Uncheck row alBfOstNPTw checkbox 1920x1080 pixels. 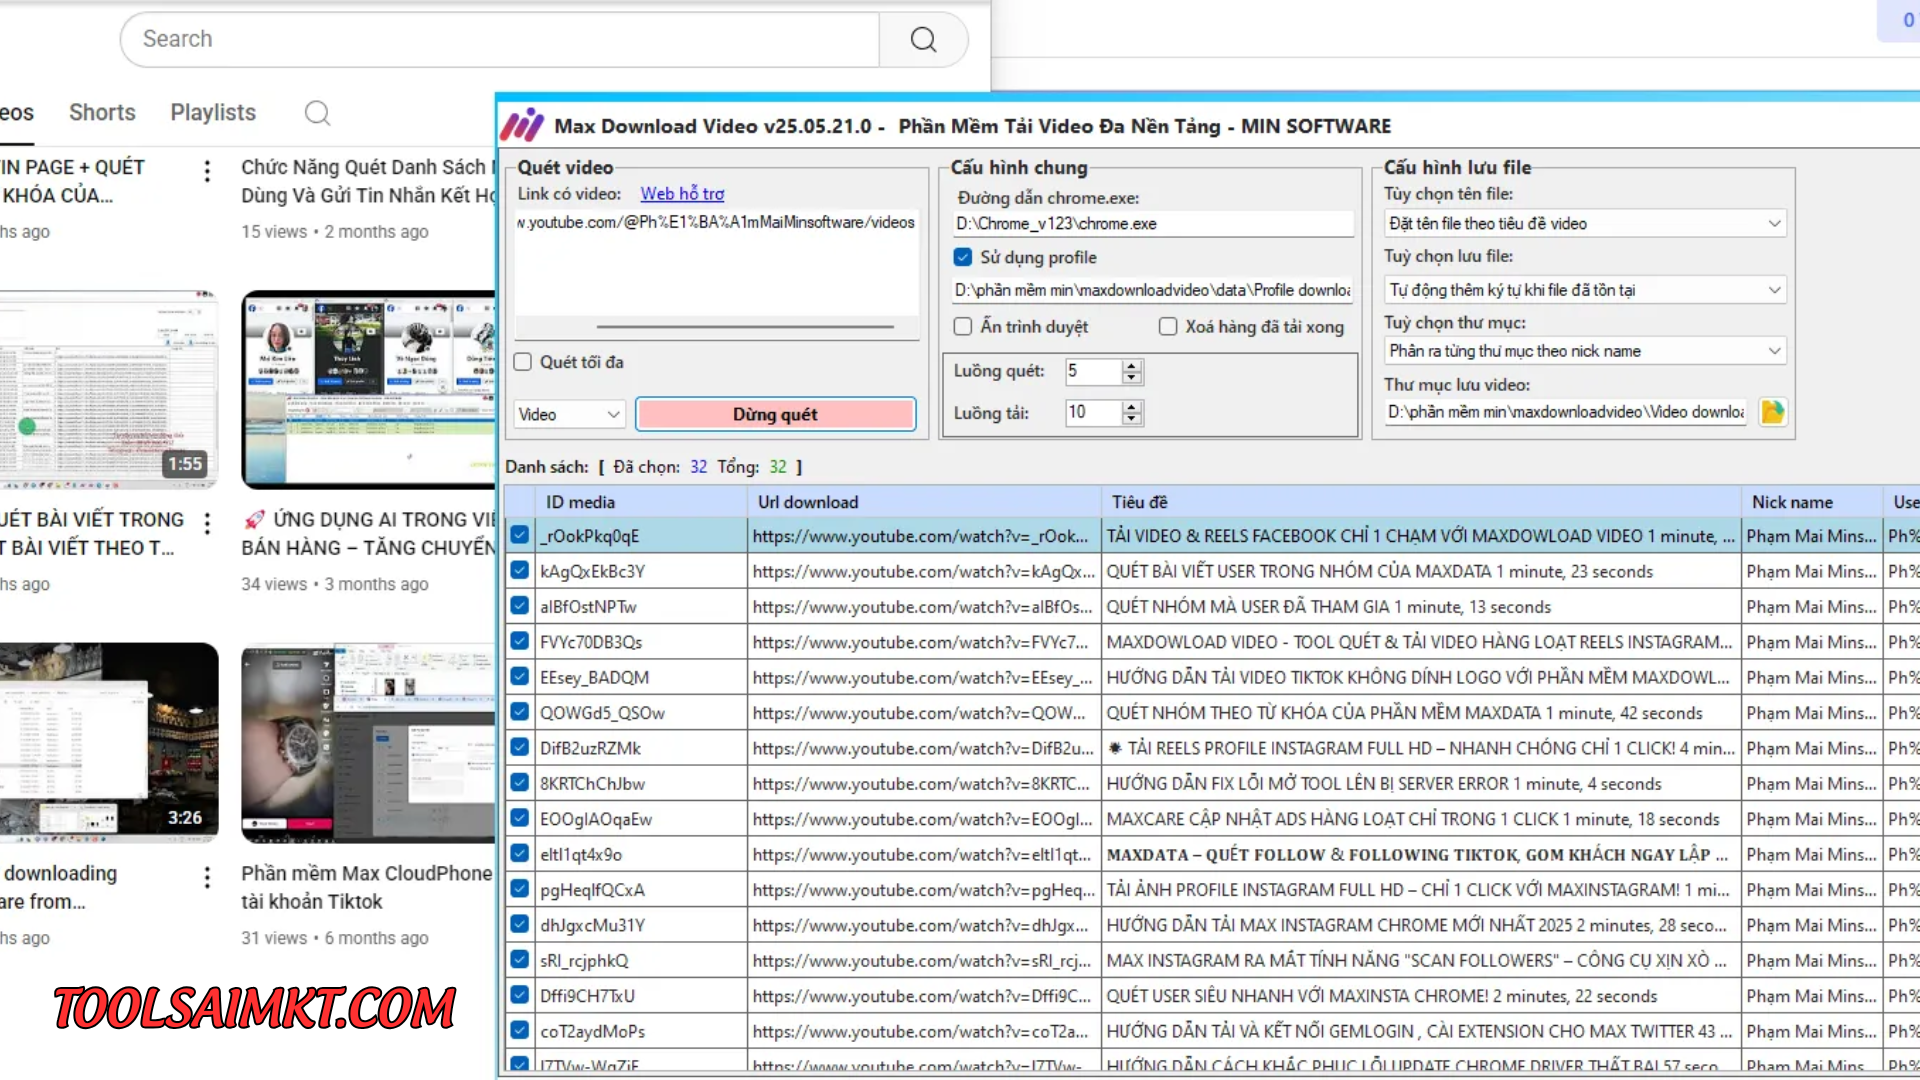click(x=520, y=605)
